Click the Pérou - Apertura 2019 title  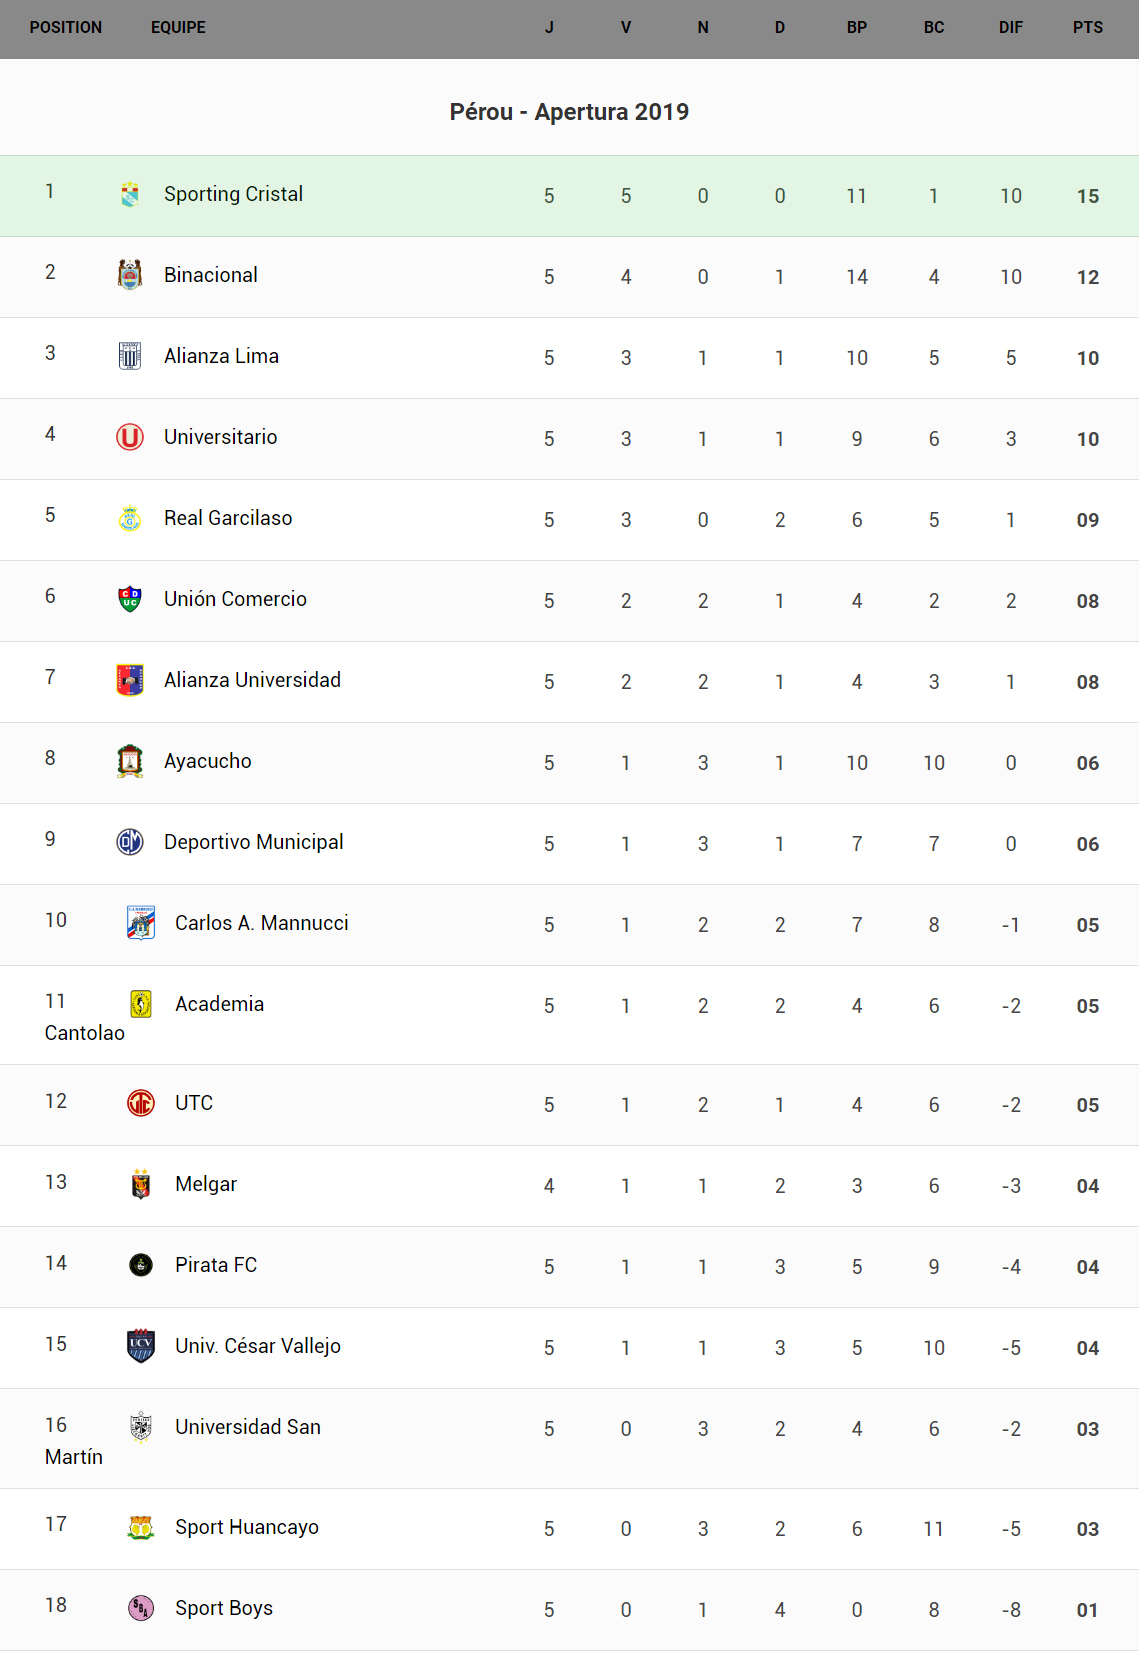(569, 112)
